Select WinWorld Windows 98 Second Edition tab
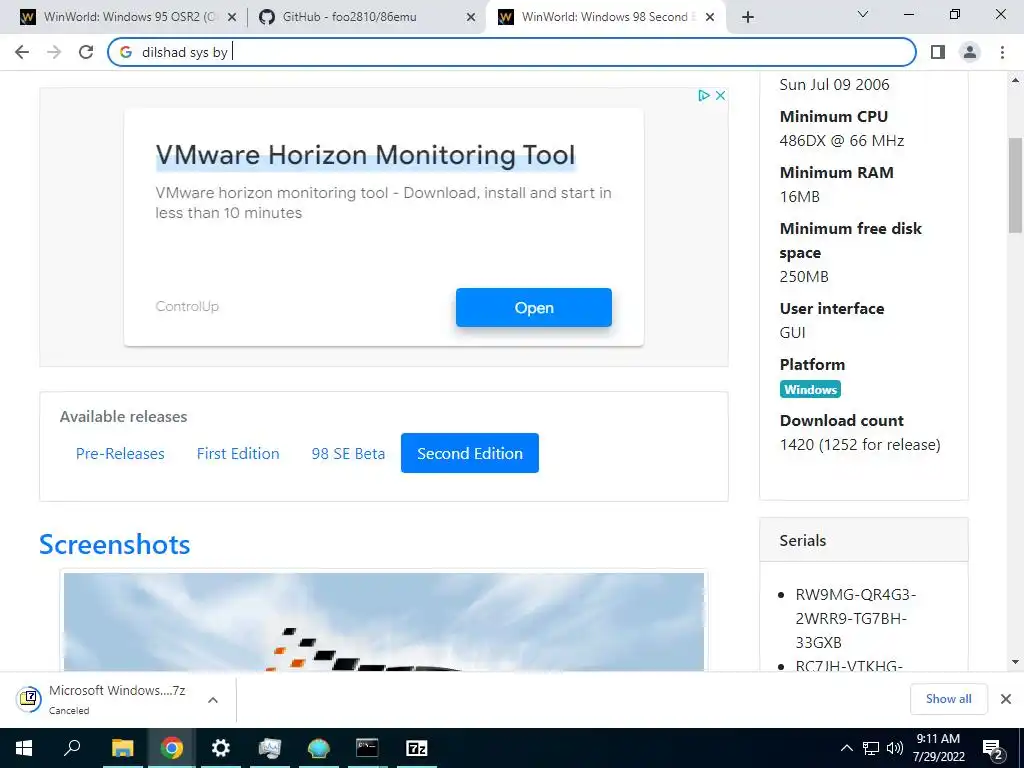This screenshot has height=768, width=1024. 605,17
